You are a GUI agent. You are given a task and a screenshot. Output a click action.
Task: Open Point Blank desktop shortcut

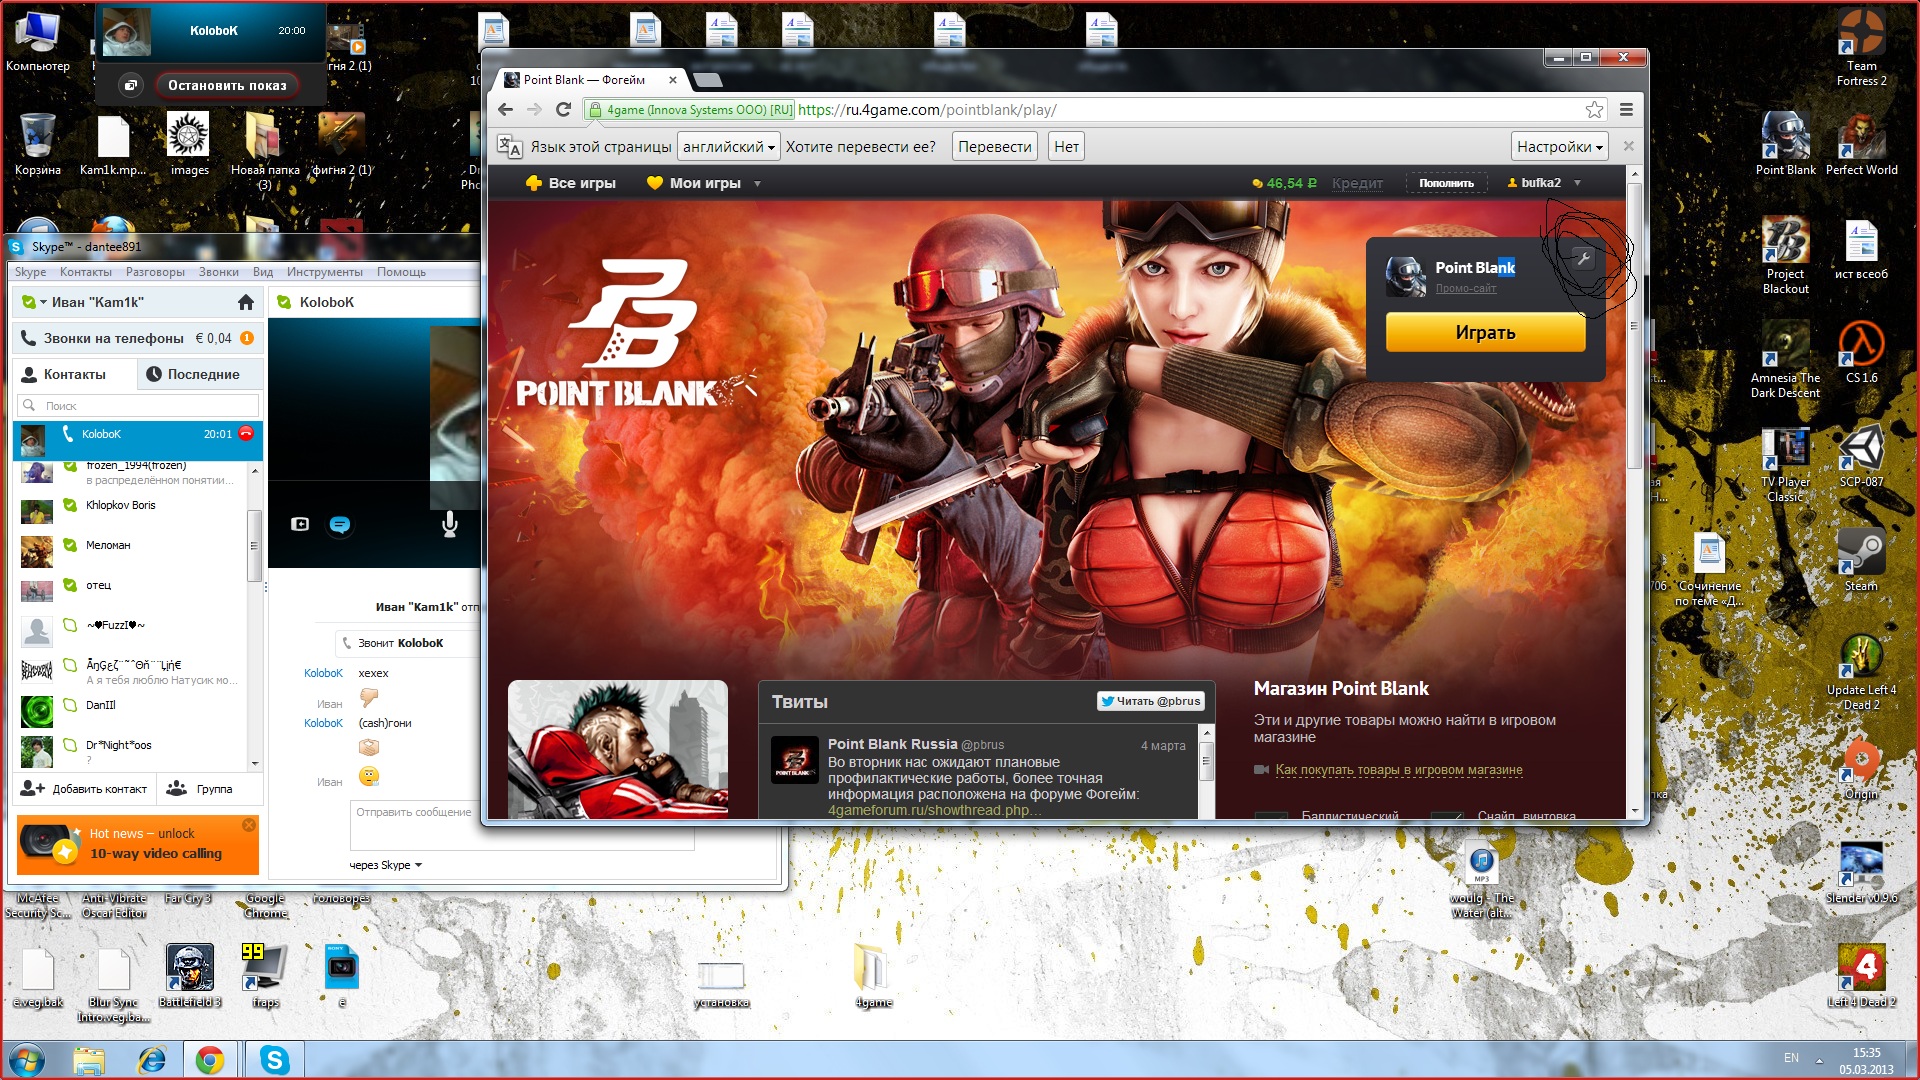click(x=1785, y=144)
